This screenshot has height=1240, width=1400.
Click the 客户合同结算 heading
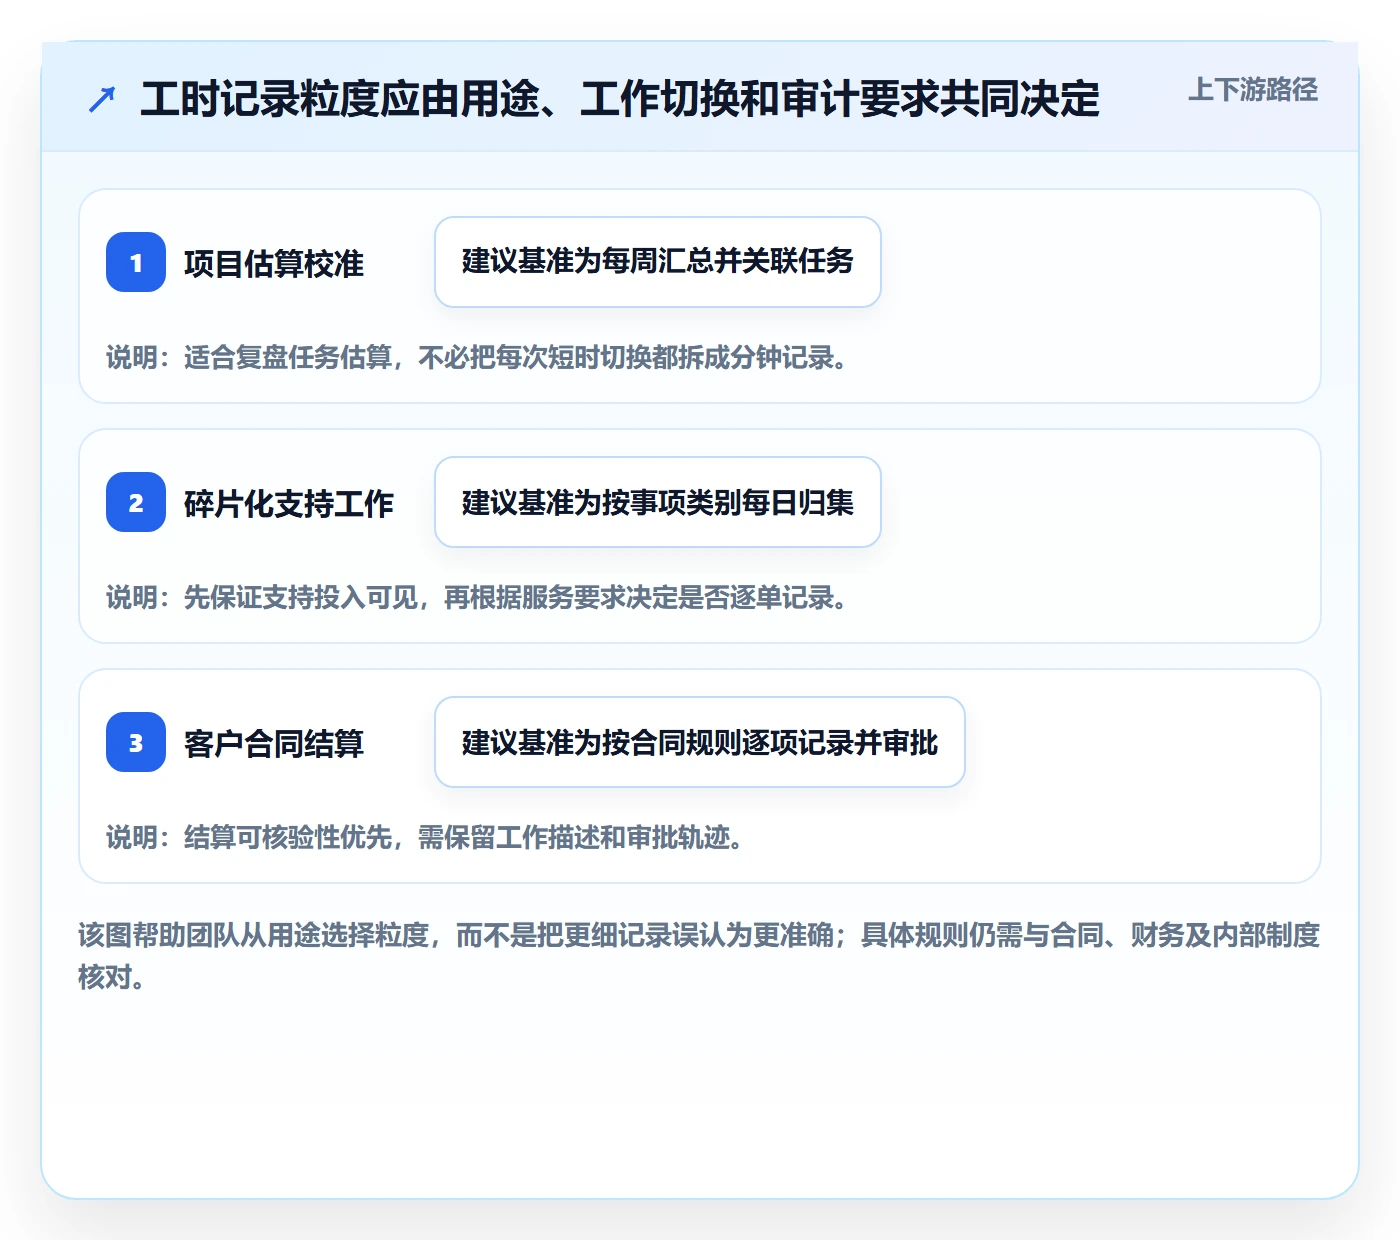point(274,743)
